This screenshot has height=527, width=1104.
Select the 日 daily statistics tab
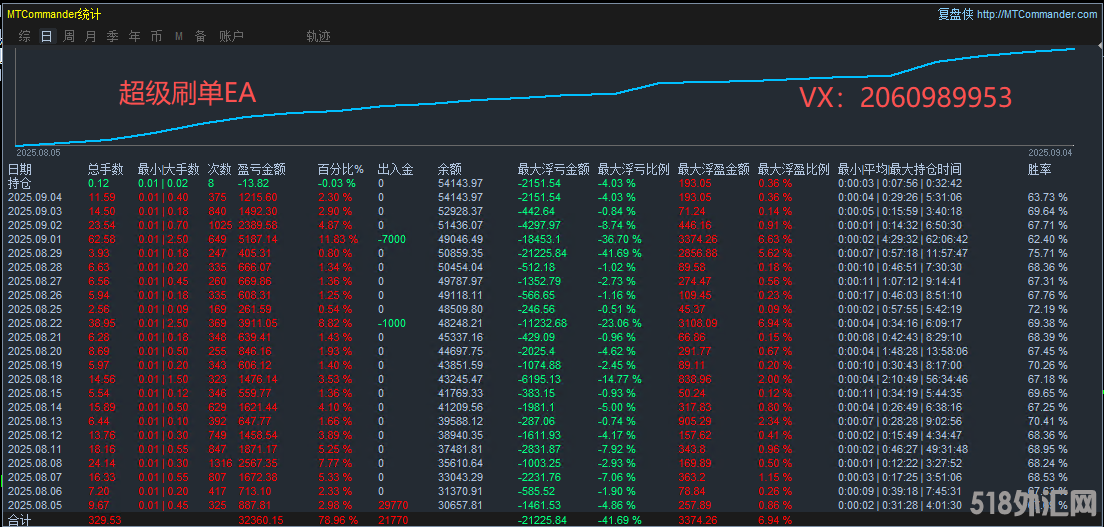[x=46, y=36]
